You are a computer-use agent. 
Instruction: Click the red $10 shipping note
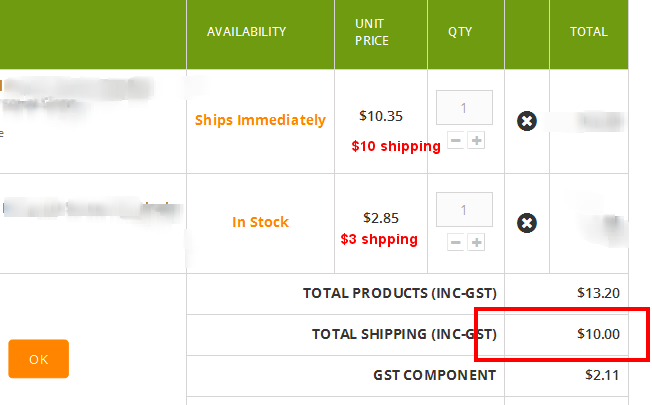[396, 146]
